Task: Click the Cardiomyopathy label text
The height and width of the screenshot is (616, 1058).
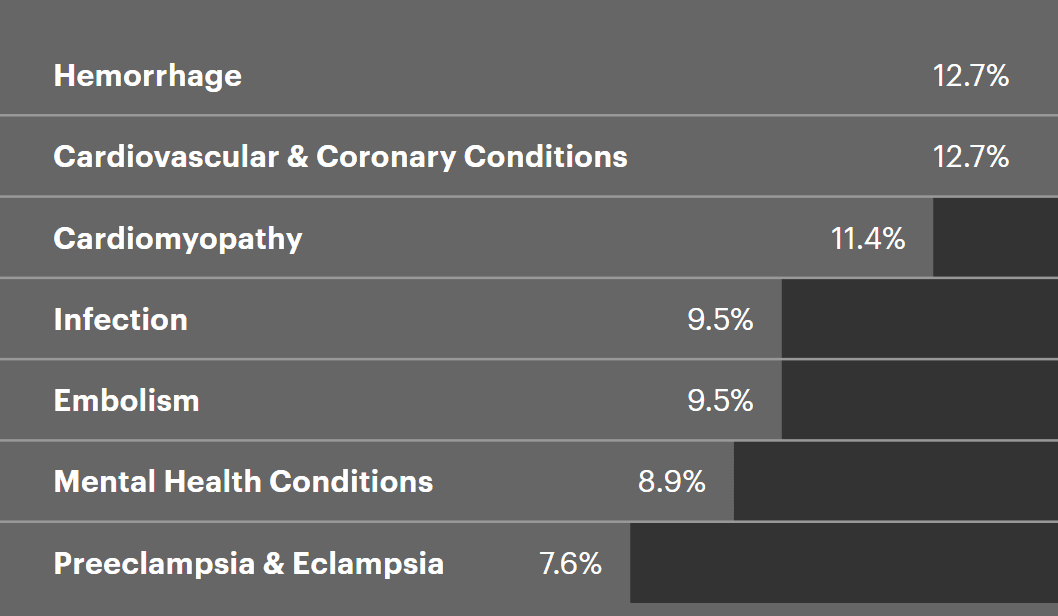Action: click(177, 239)
